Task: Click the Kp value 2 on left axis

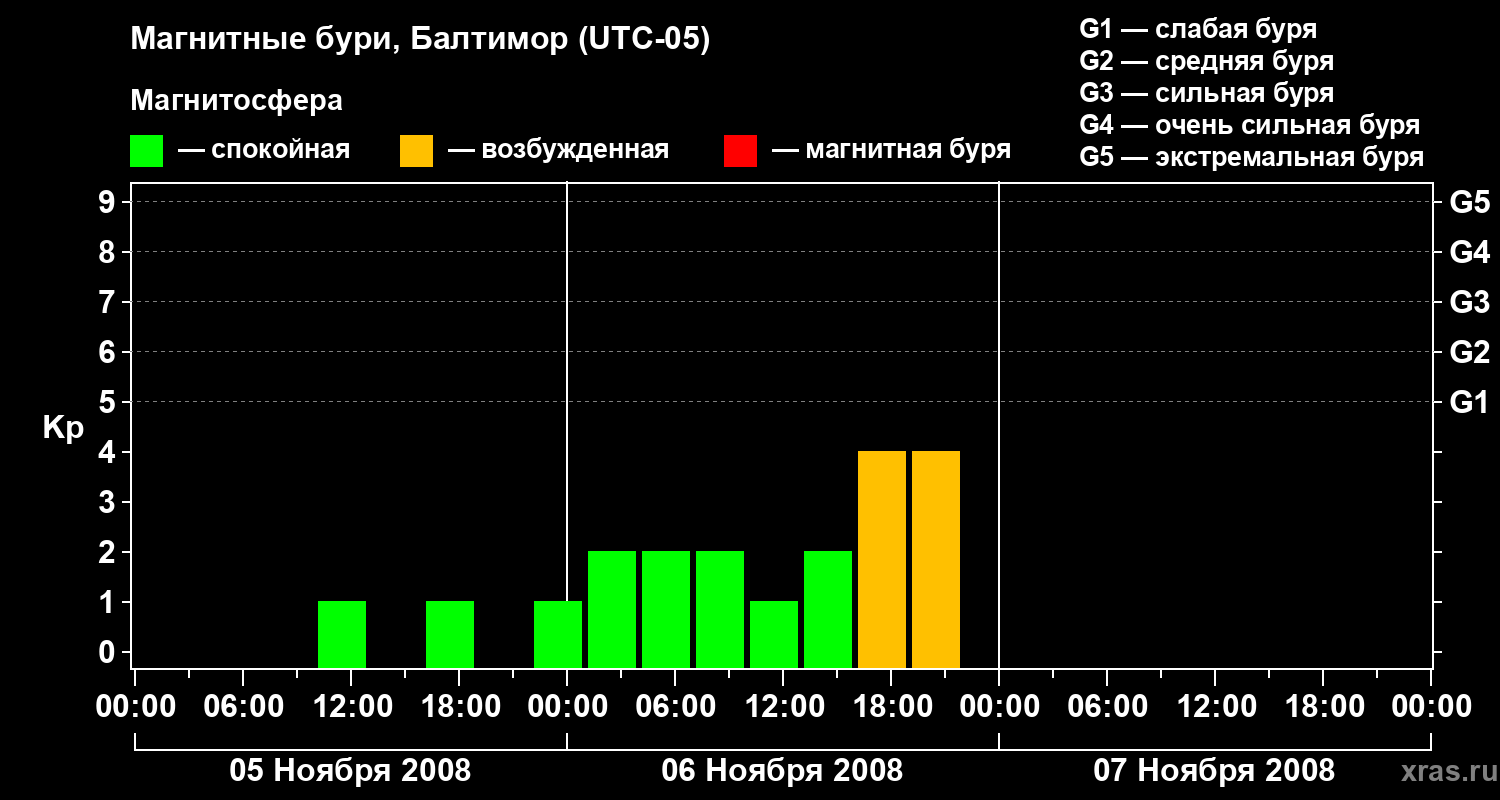Action: point(109,552)
